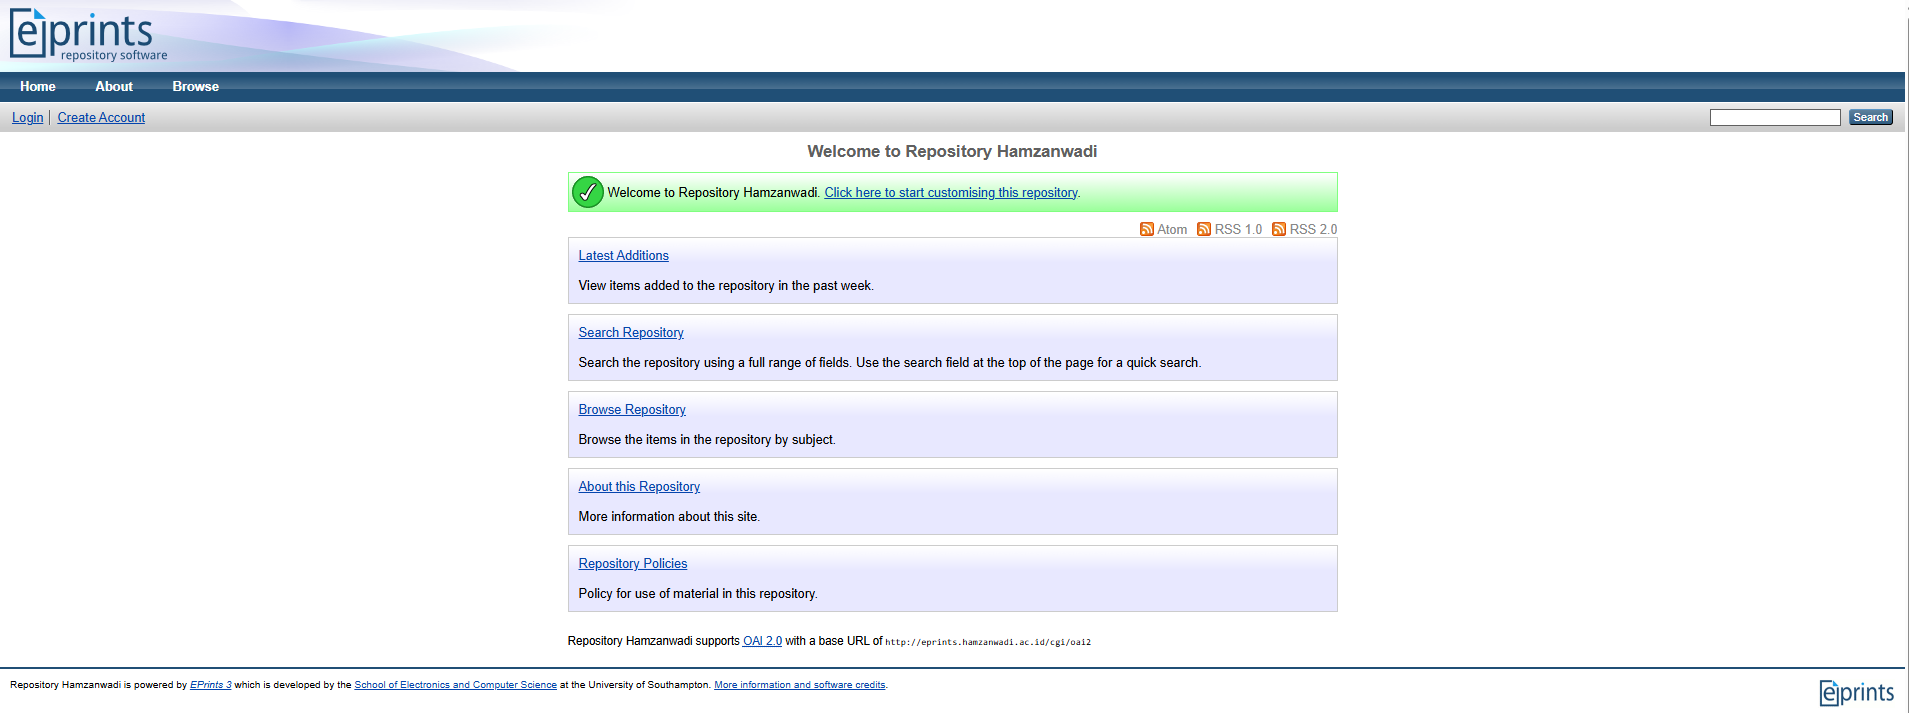Image resolution: width=1909 pixels, height=713 pixels.
Task: Click the green checkmark icon
Action: point(587,192)
